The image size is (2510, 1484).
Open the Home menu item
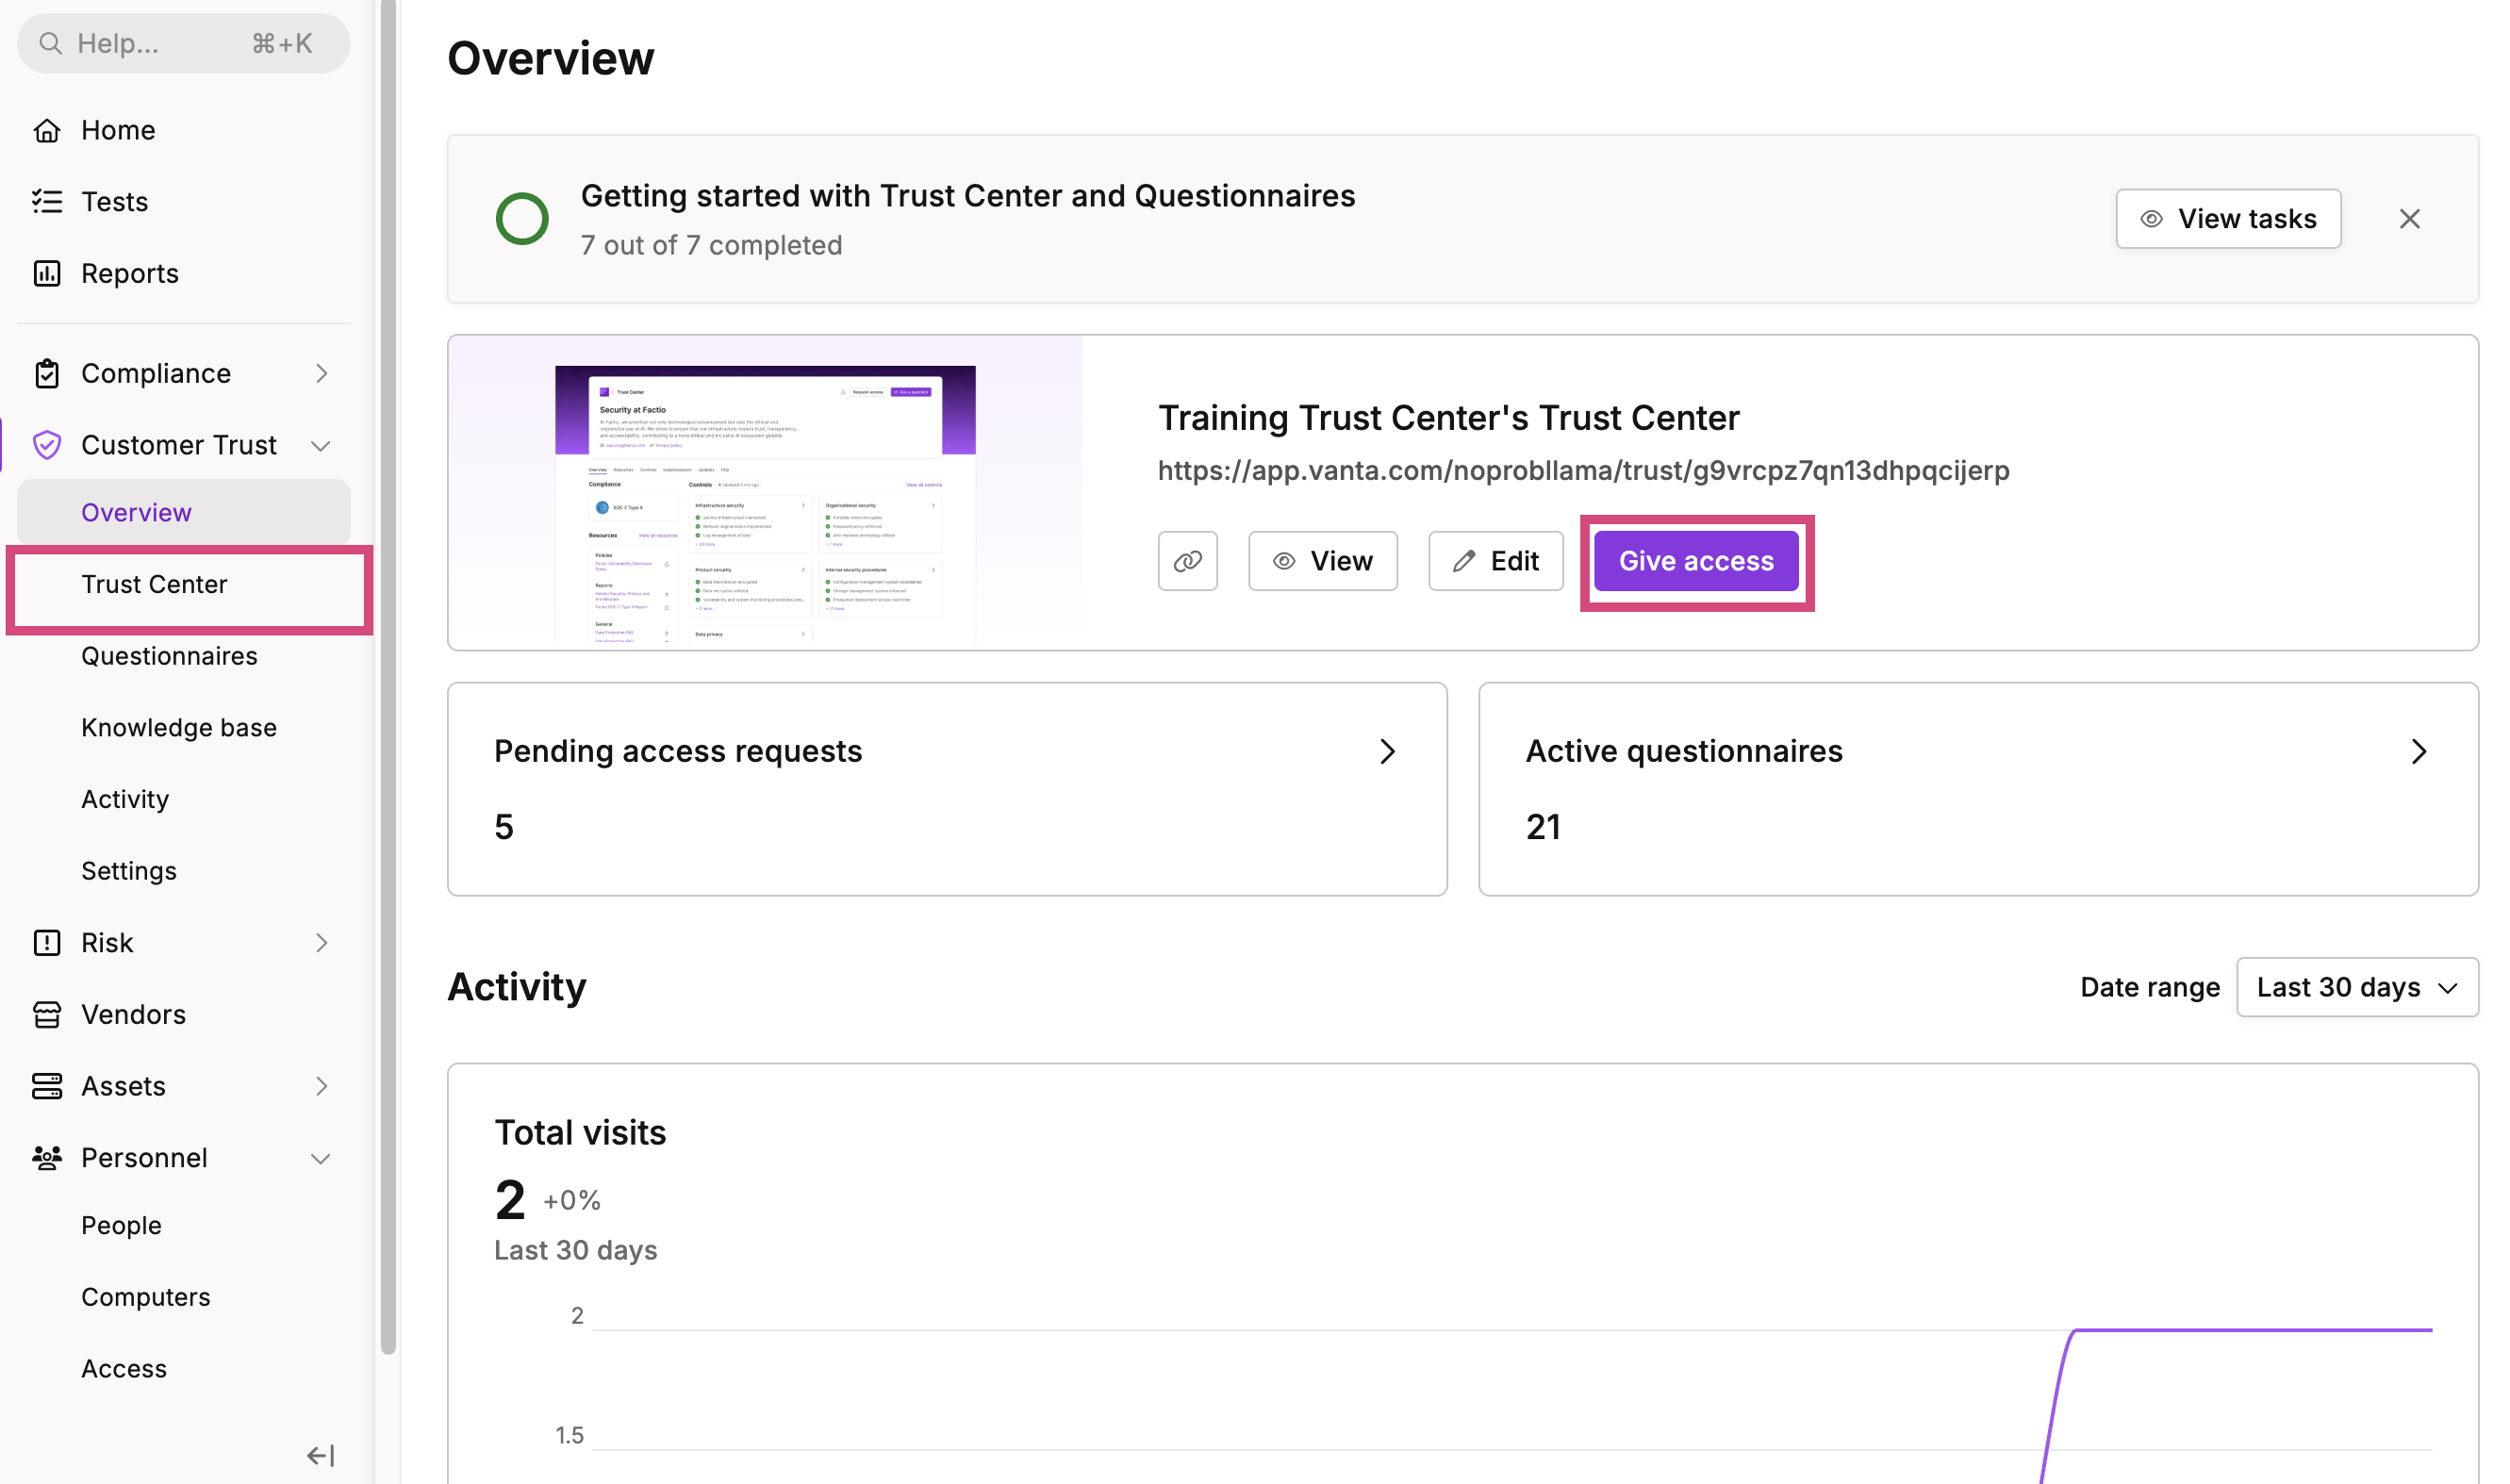184,130
